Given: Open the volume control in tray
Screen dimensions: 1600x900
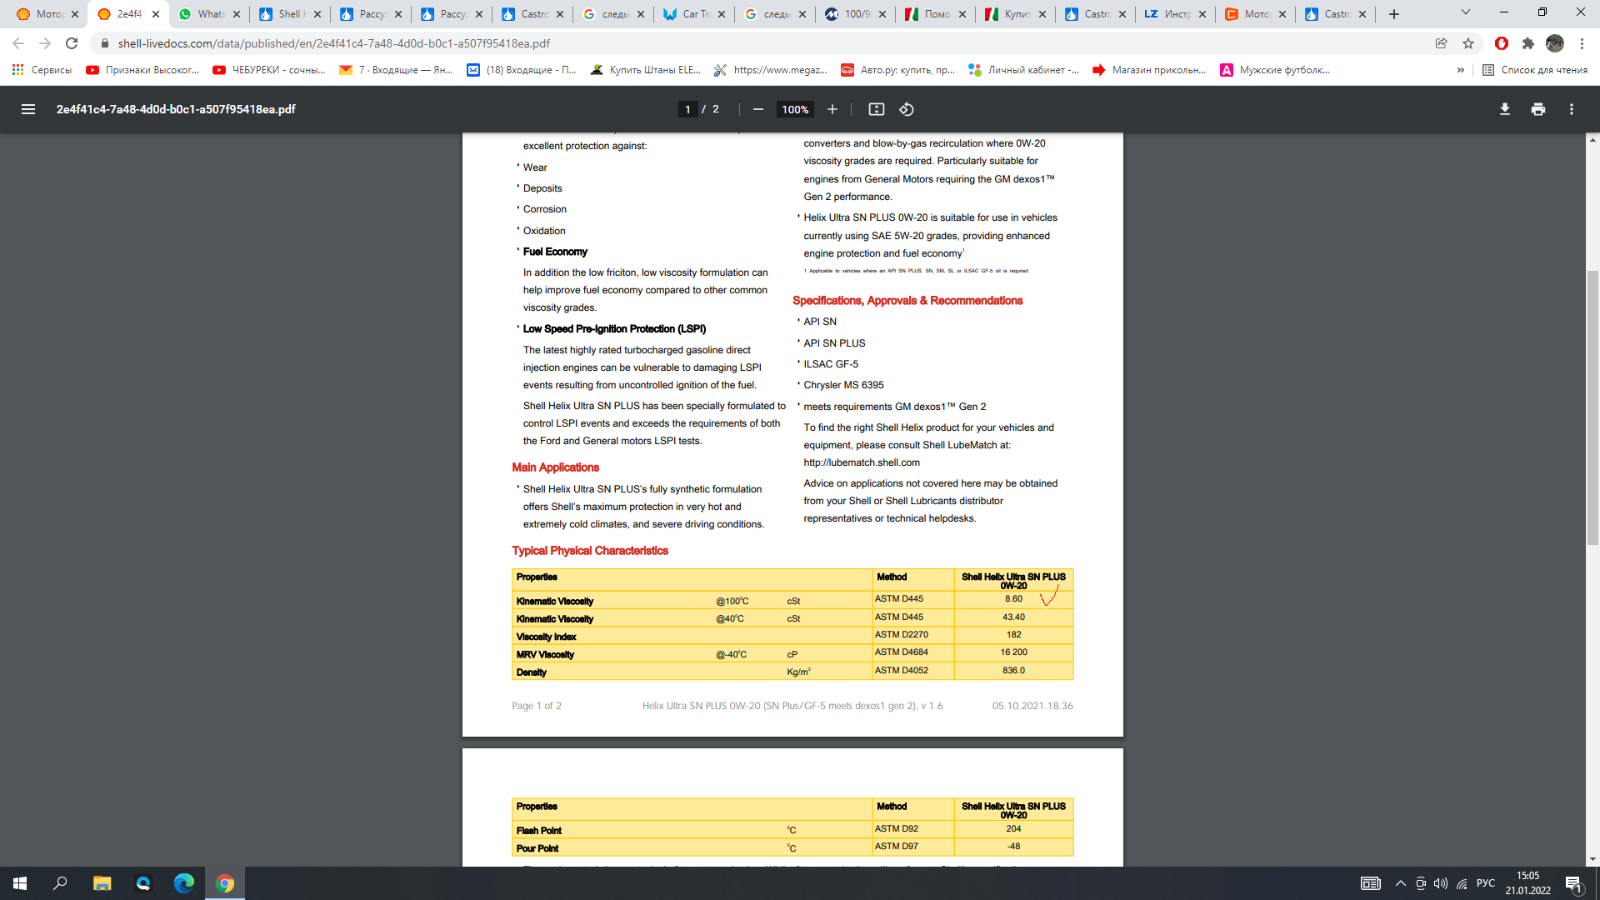Looking at the screenshot, I should (x=1440, y=883).
